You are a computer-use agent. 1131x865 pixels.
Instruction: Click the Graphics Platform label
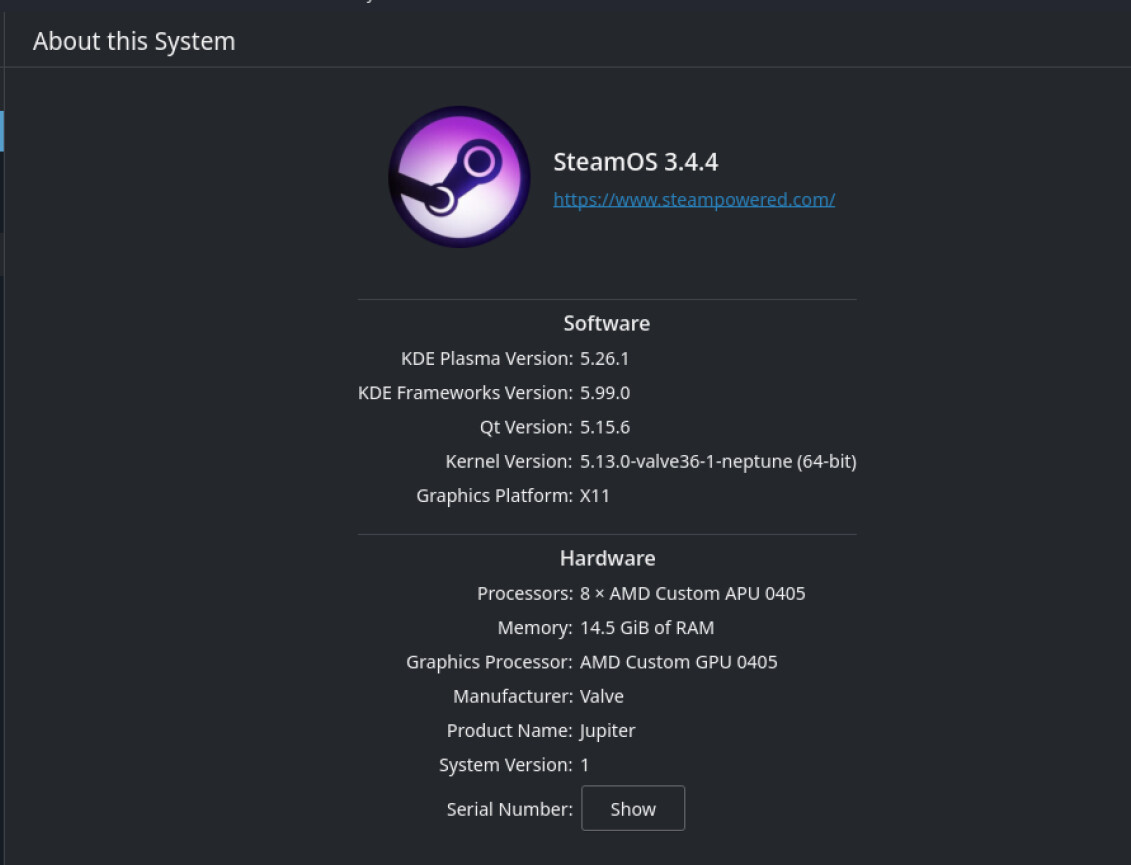tap(494, 496)
